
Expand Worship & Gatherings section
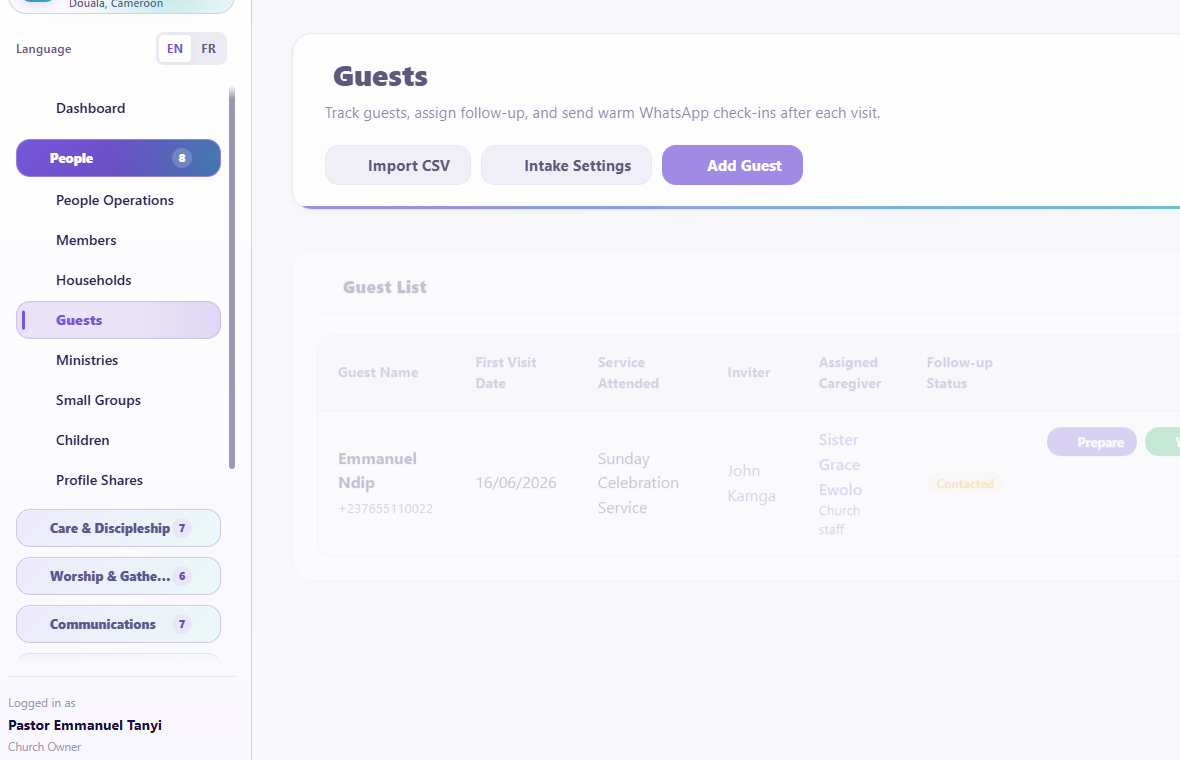118,576
